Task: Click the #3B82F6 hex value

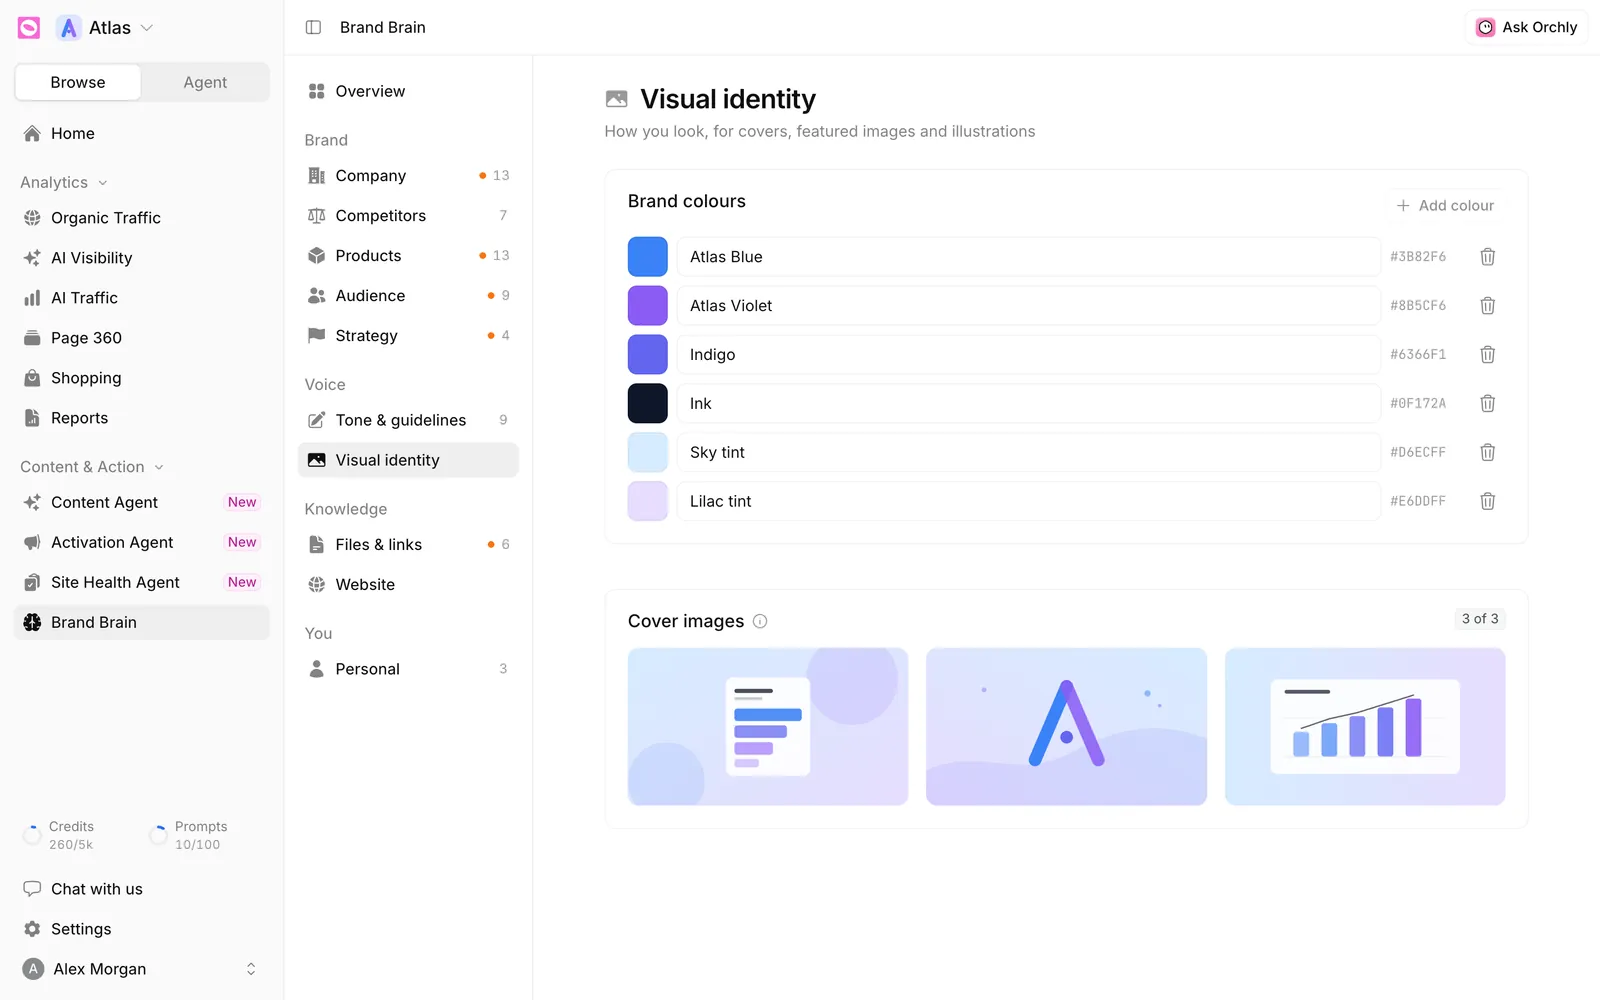Action: [1418, 257]
